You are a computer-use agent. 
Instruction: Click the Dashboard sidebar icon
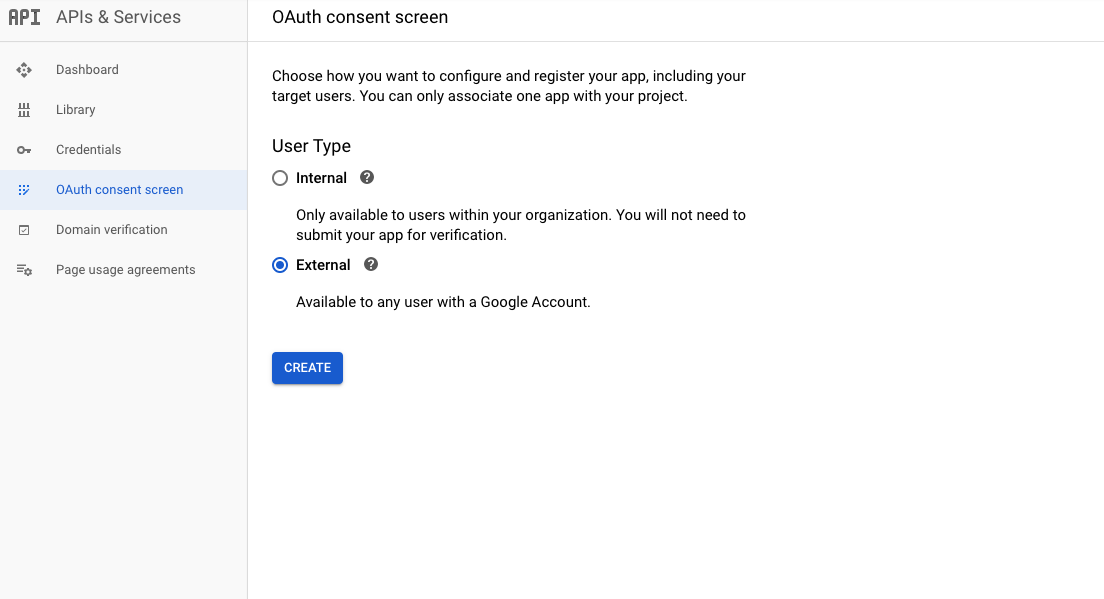(24, 70)
